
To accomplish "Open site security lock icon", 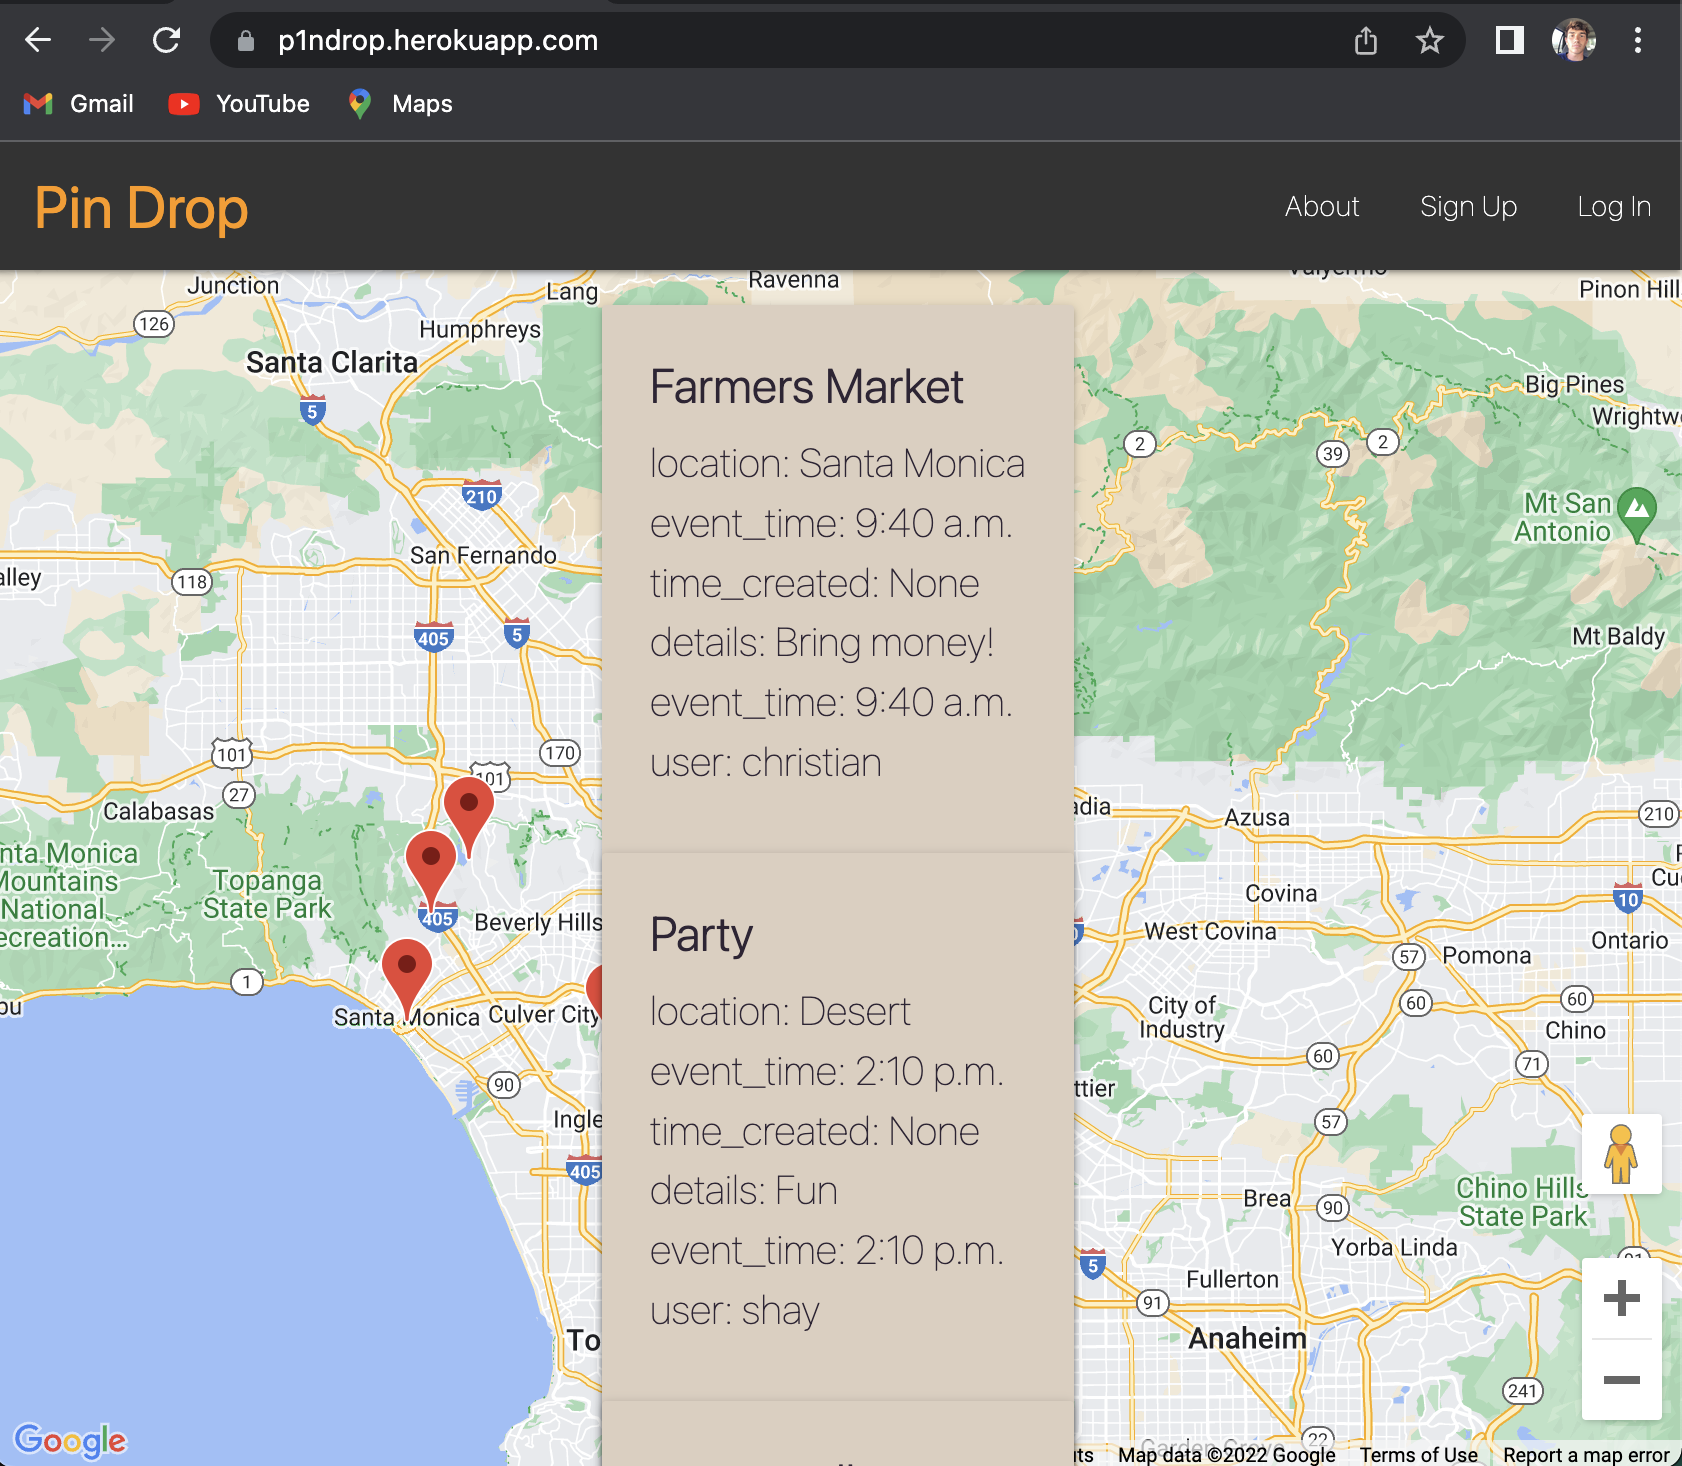I will click(245, 41).
